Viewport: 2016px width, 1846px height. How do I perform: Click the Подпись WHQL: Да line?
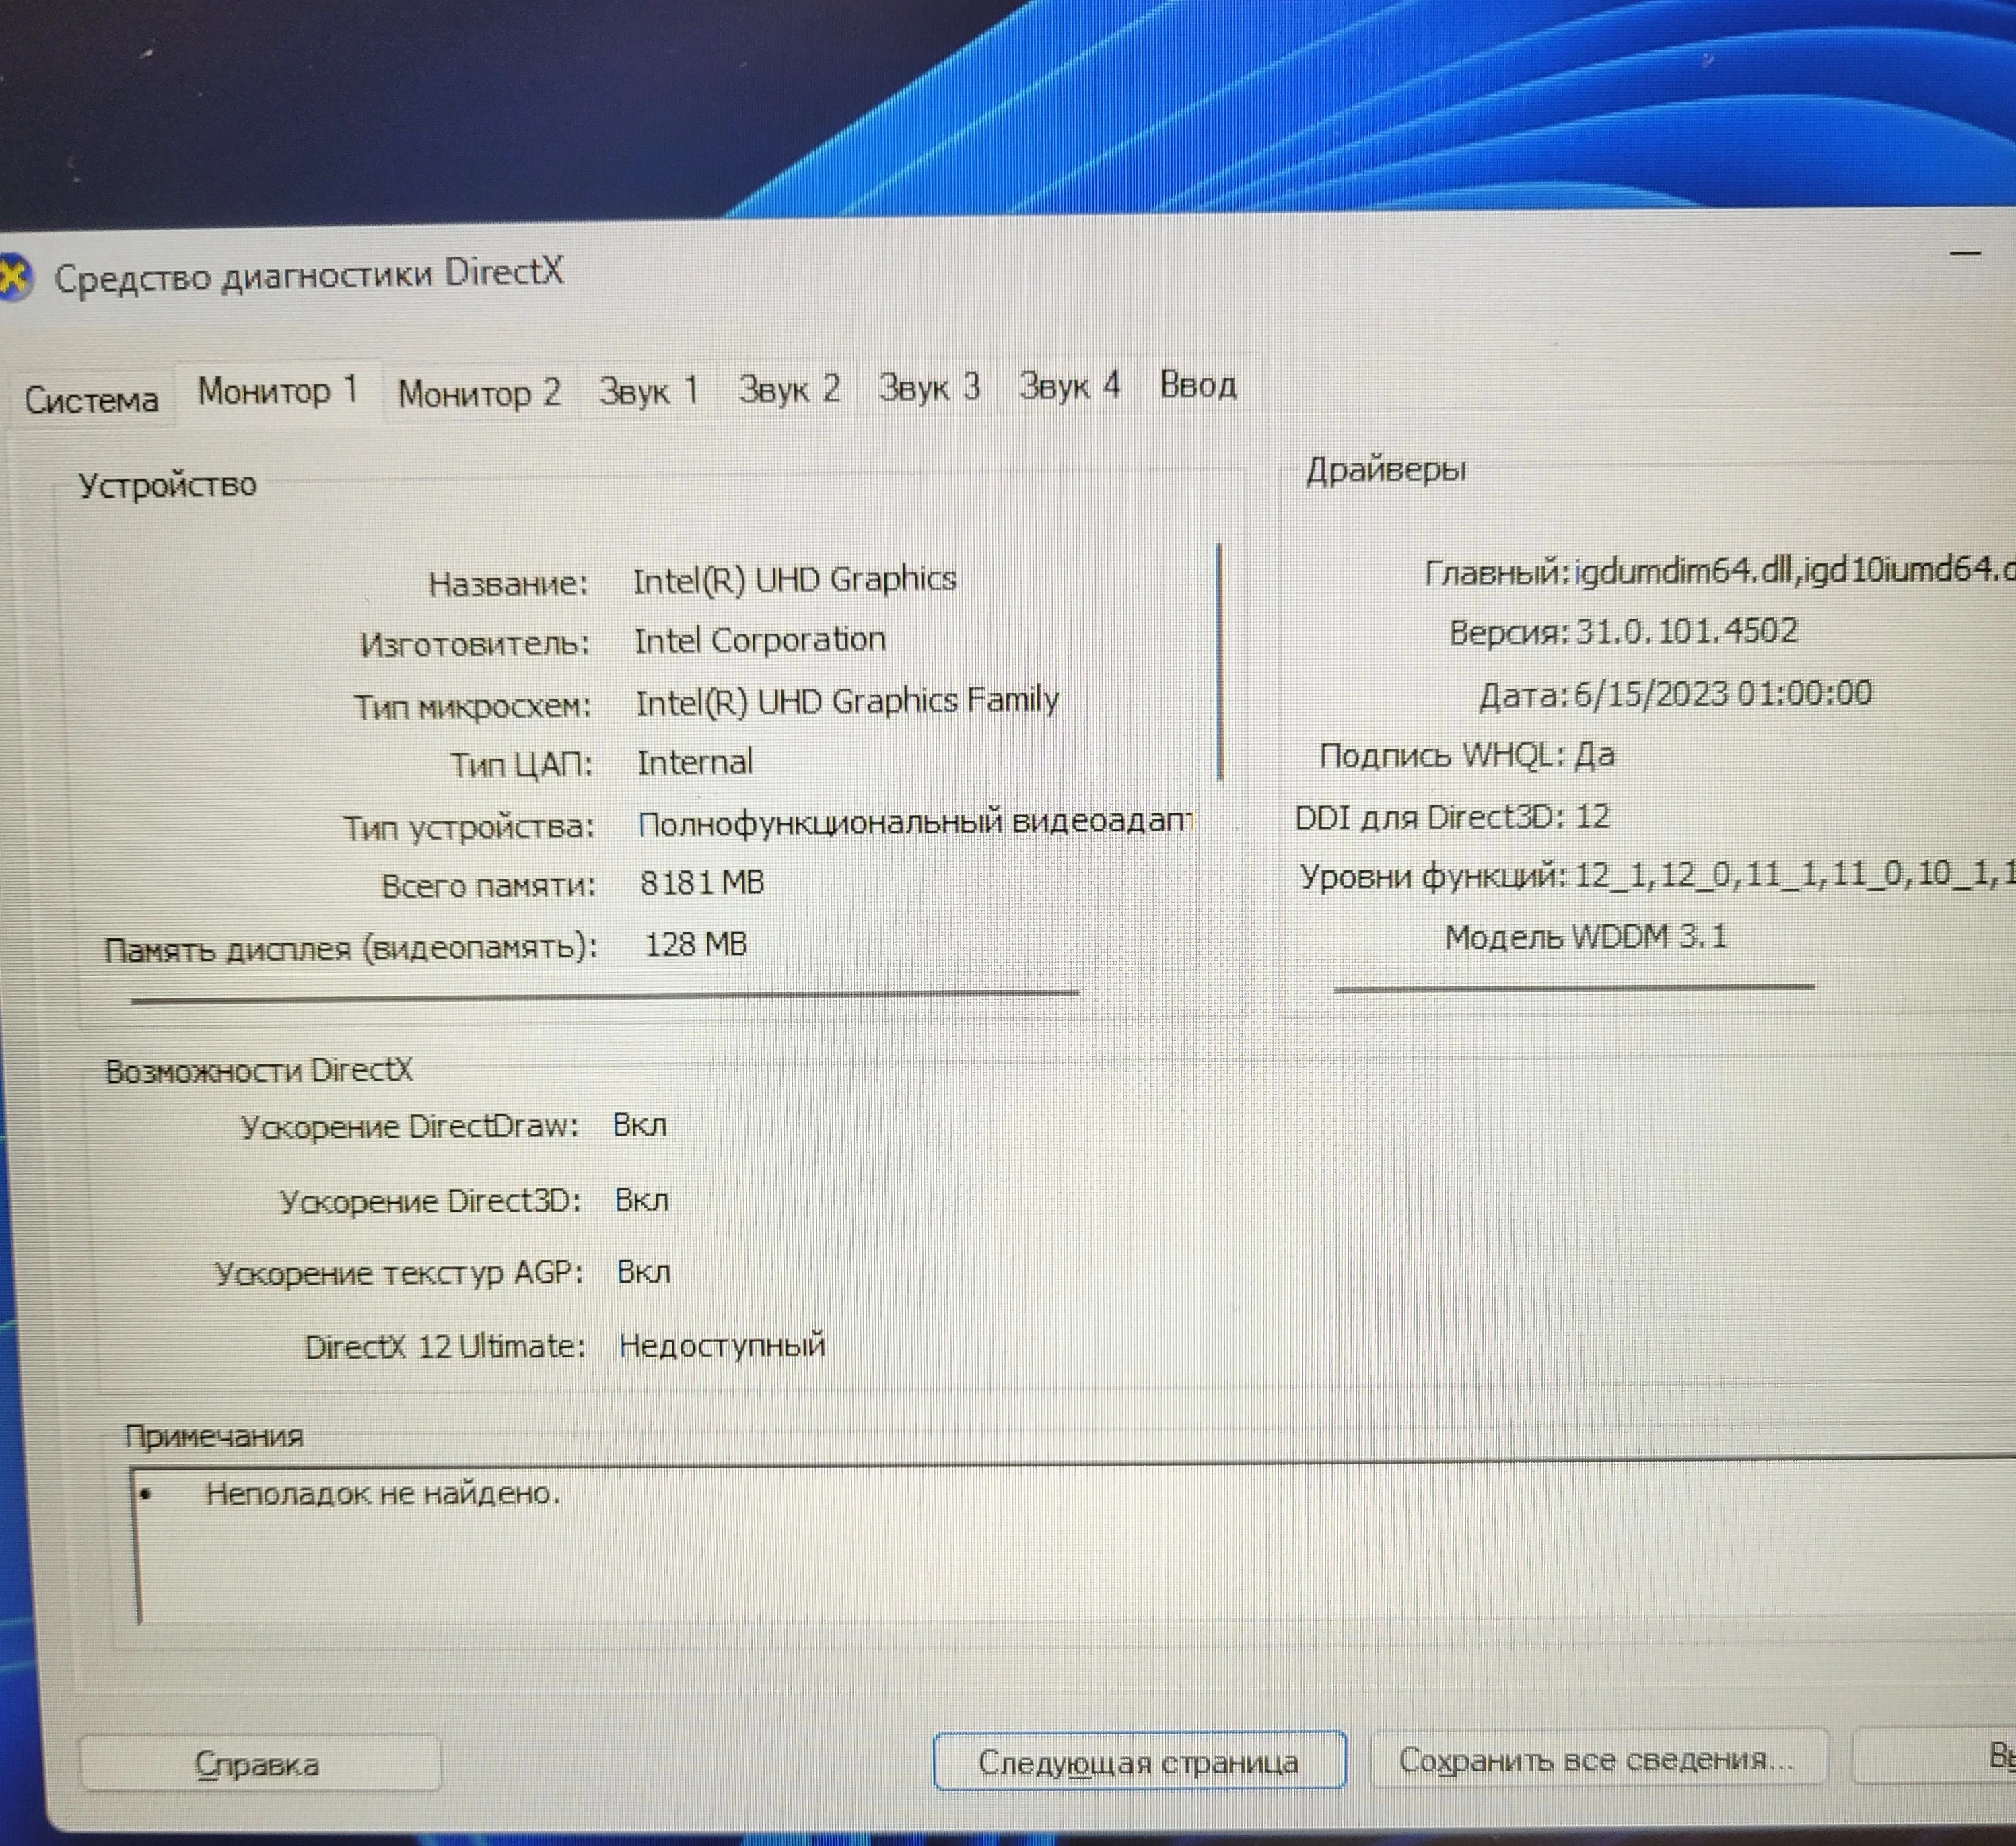[1467, 755]
